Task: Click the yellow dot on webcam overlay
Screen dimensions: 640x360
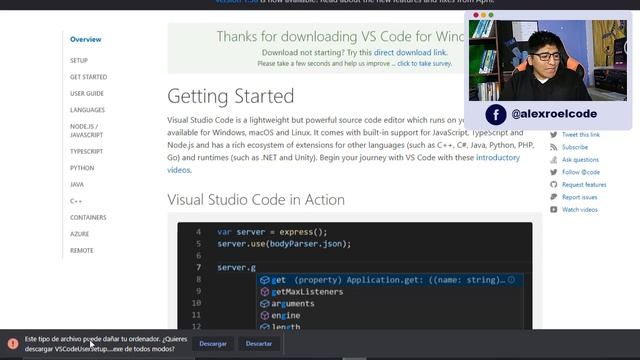Action: coord(483,15)
